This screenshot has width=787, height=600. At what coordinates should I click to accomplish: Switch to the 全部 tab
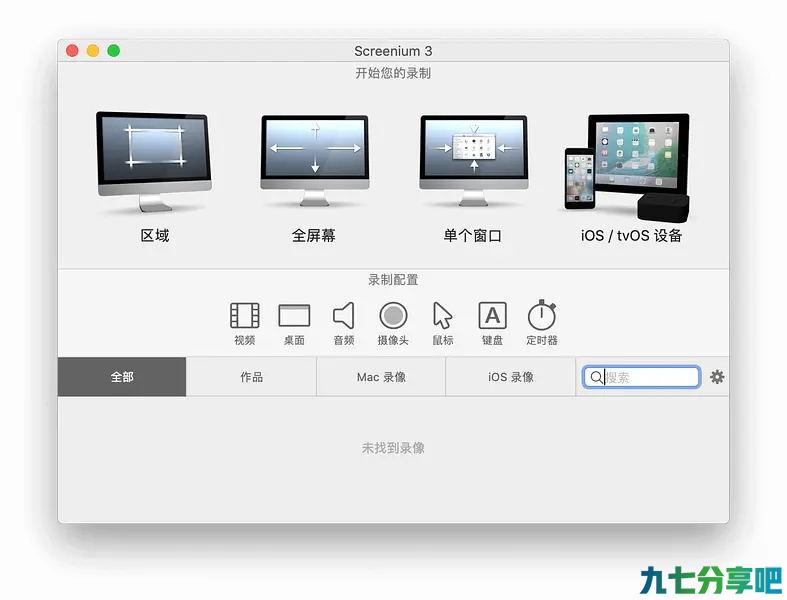[122, 377]
